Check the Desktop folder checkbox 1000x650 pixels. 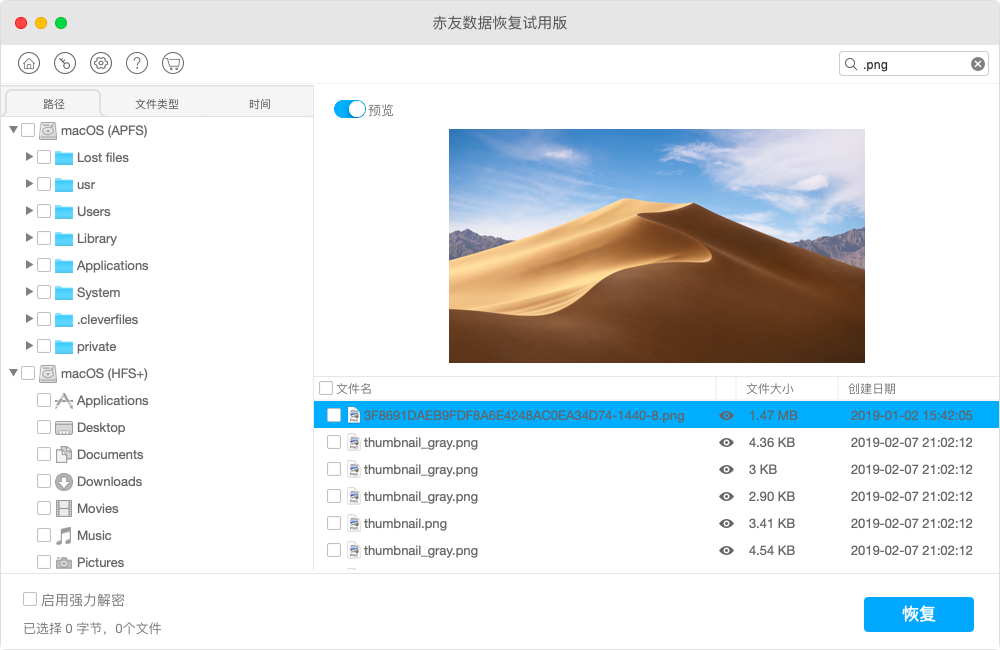44,427
